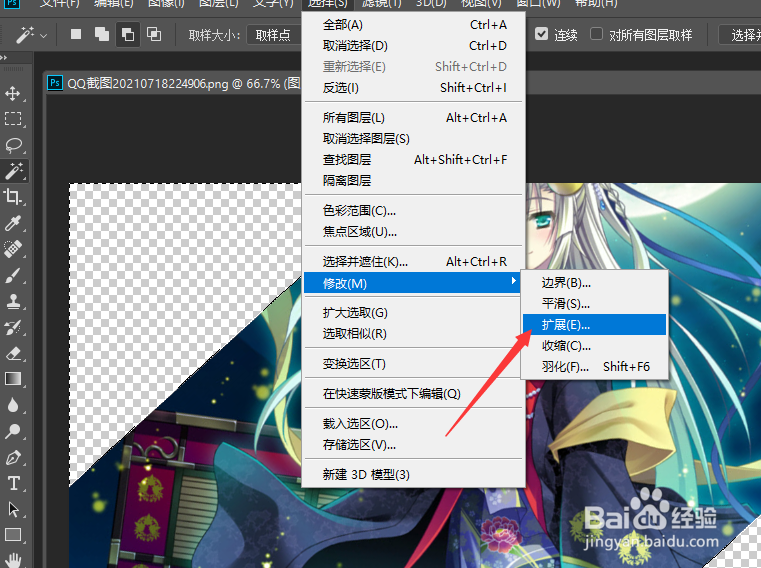The width and height of the screenshot is (761, 568).
Task: Select the Type tool
Action: click(13, 484)
